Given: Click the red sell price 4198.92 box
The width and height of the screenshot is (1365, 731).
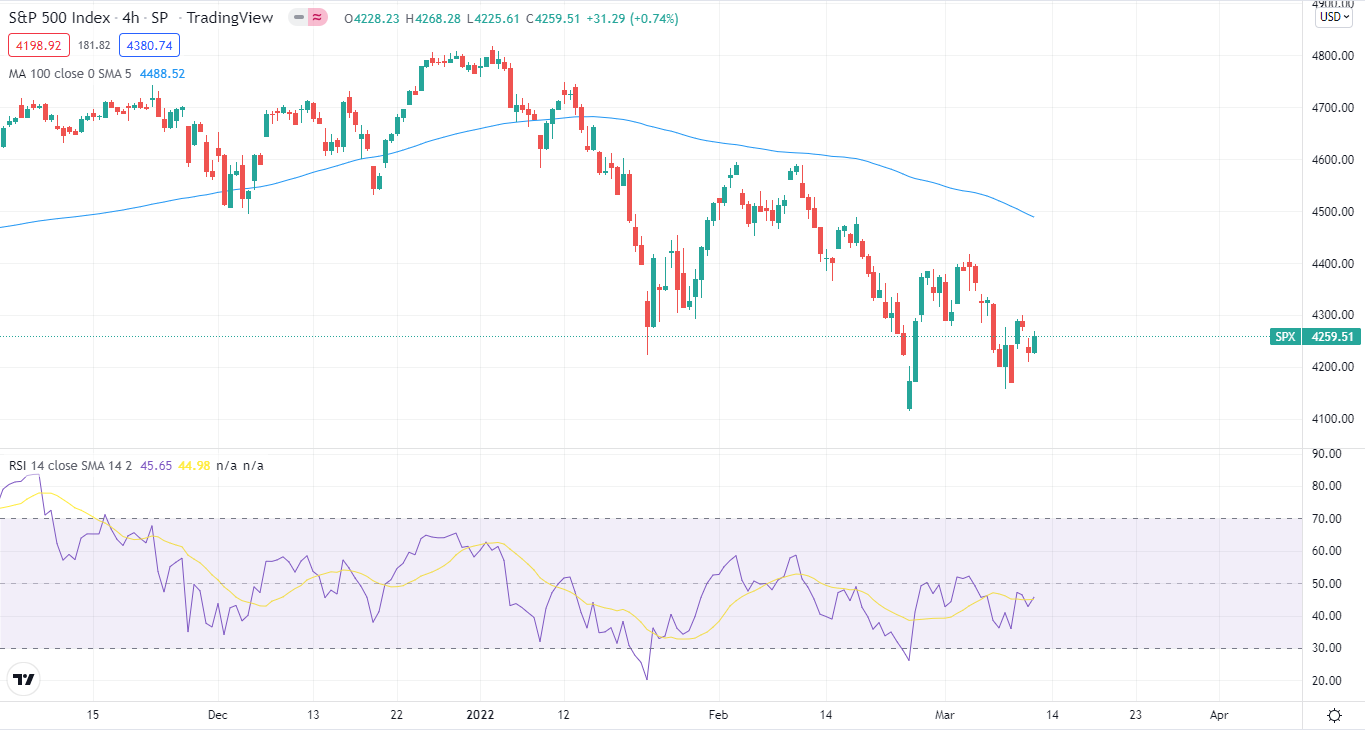Looking at the screenshot, I should [x=39, y=45].
